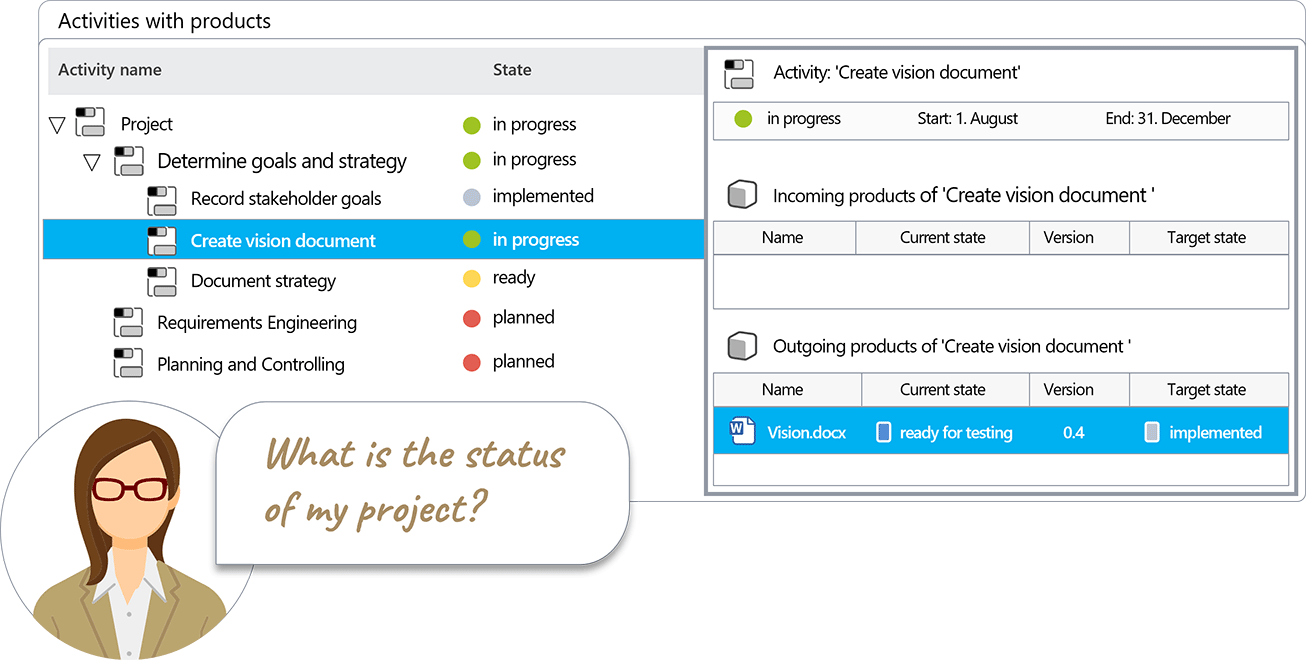Screen dimensions: 1306x660
Task: Collapse the Project tree node
Action: tap(57, 125)
